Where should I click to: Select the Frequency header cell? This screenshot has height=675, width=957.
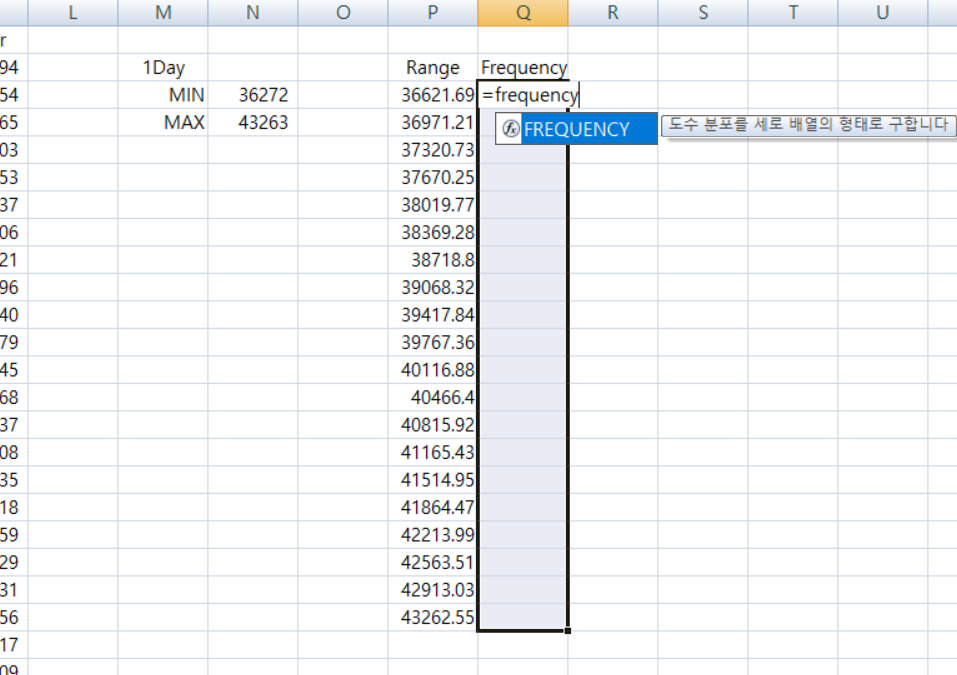click(x=523, y=68)
